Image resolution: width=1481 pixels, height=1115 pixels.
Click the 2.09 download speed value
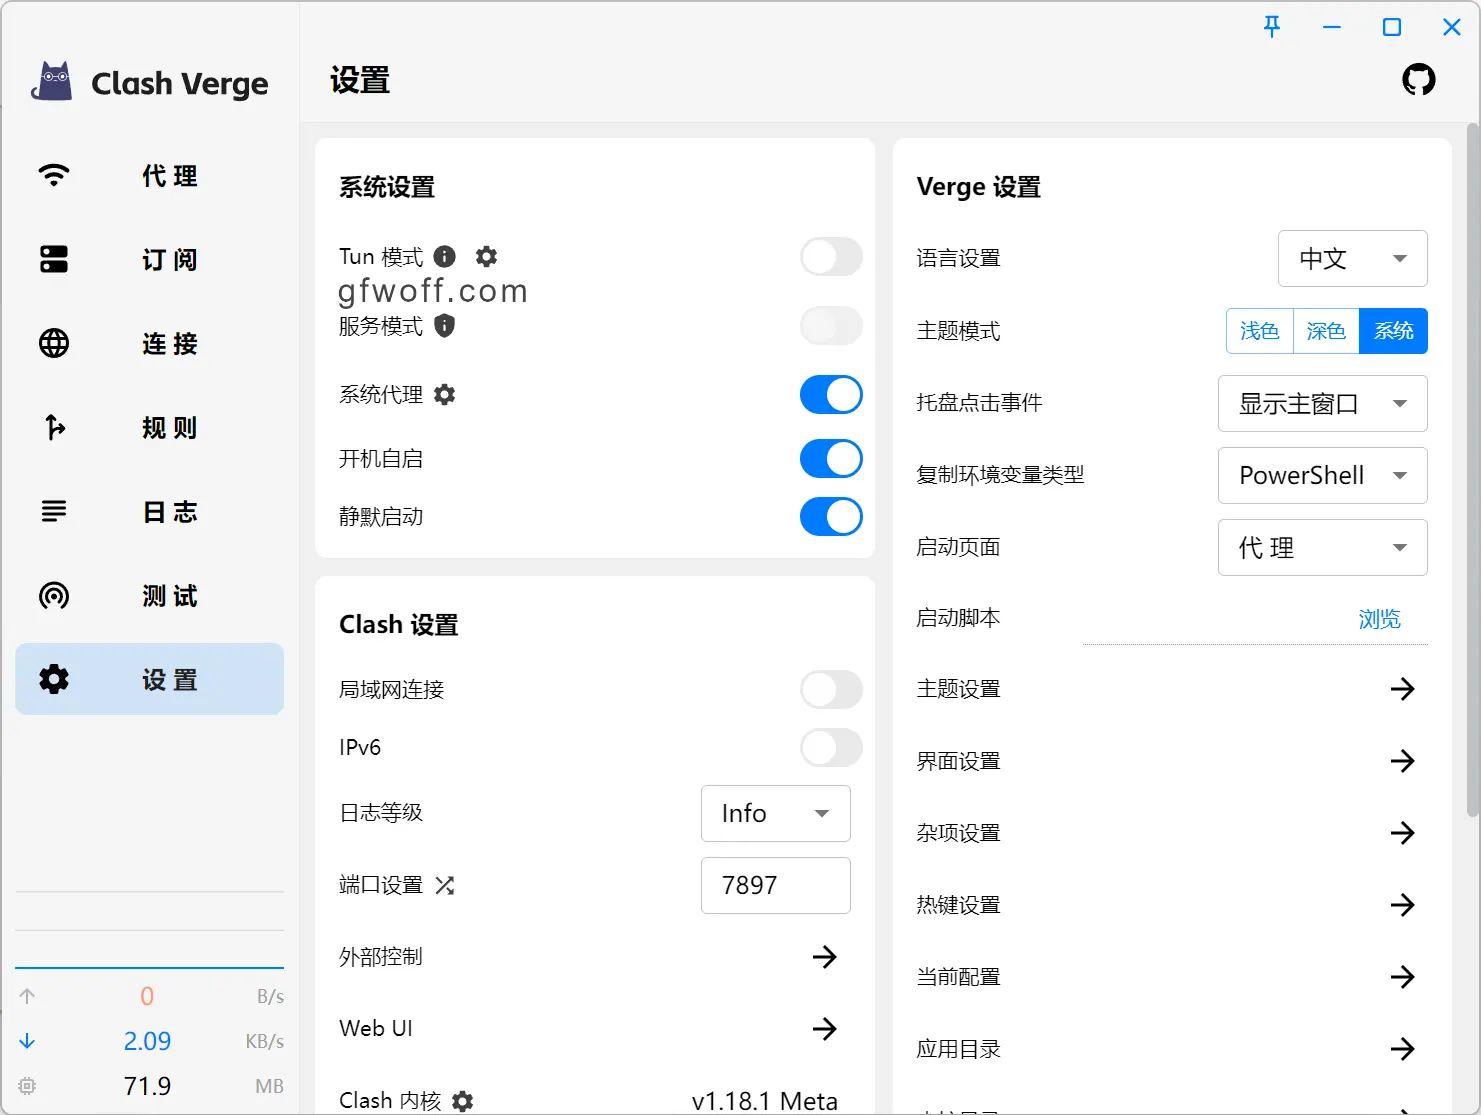pyautogui.click(x=147, y=1041)
